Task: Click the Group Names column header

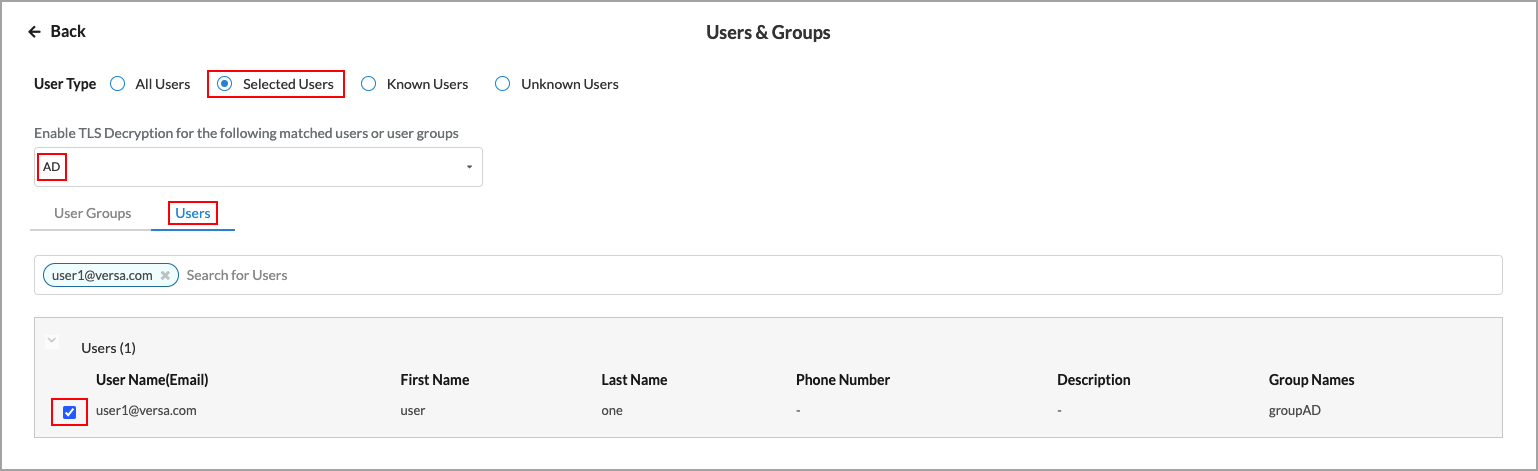Action: click(1311, 380)
